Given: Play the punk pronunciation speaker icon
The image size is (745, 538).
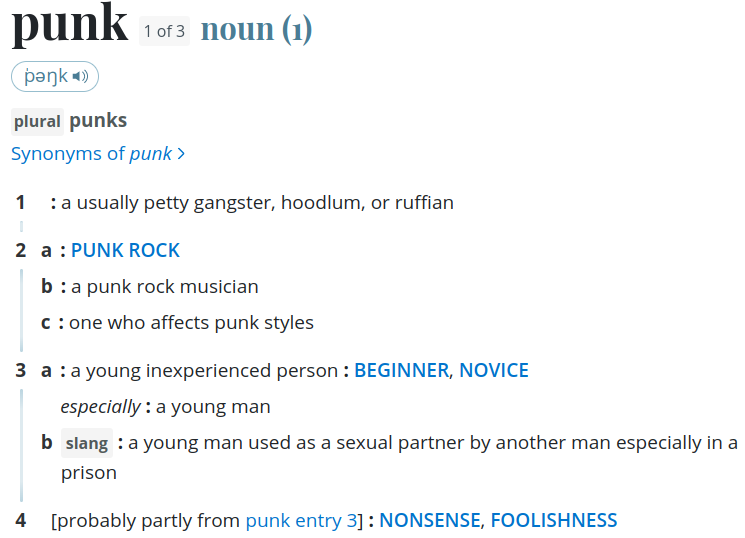Looking at the screenshot, I should click(81, 77).
